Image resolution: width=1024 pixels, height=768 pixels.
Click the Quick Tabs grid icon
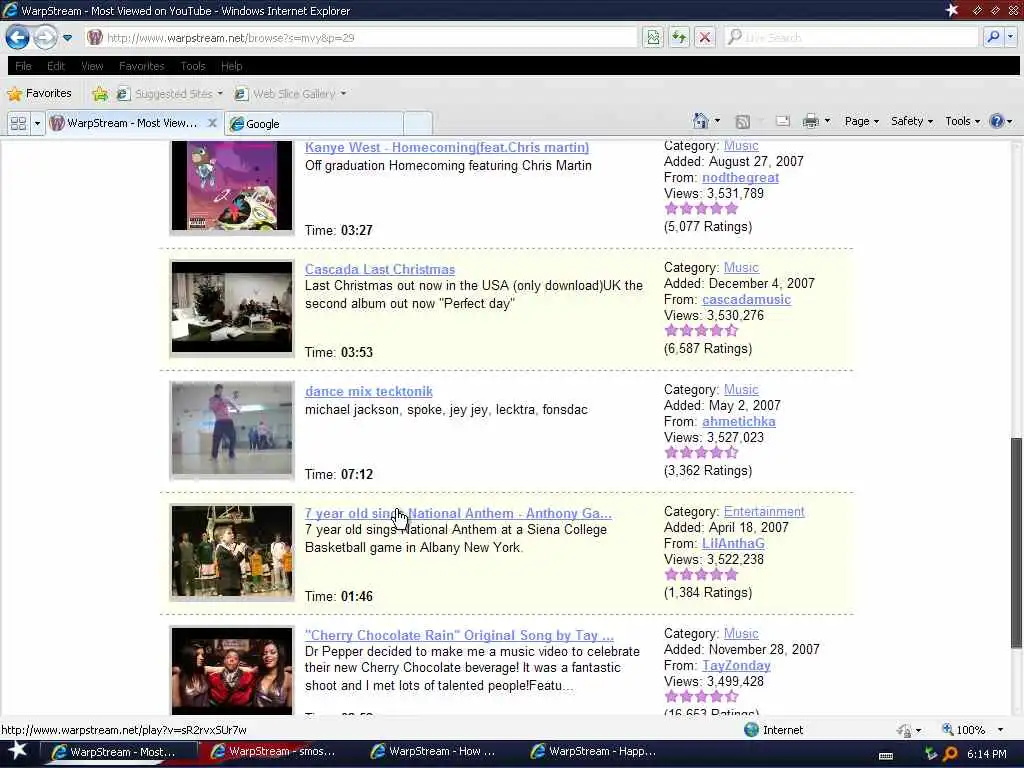point(18,123)
